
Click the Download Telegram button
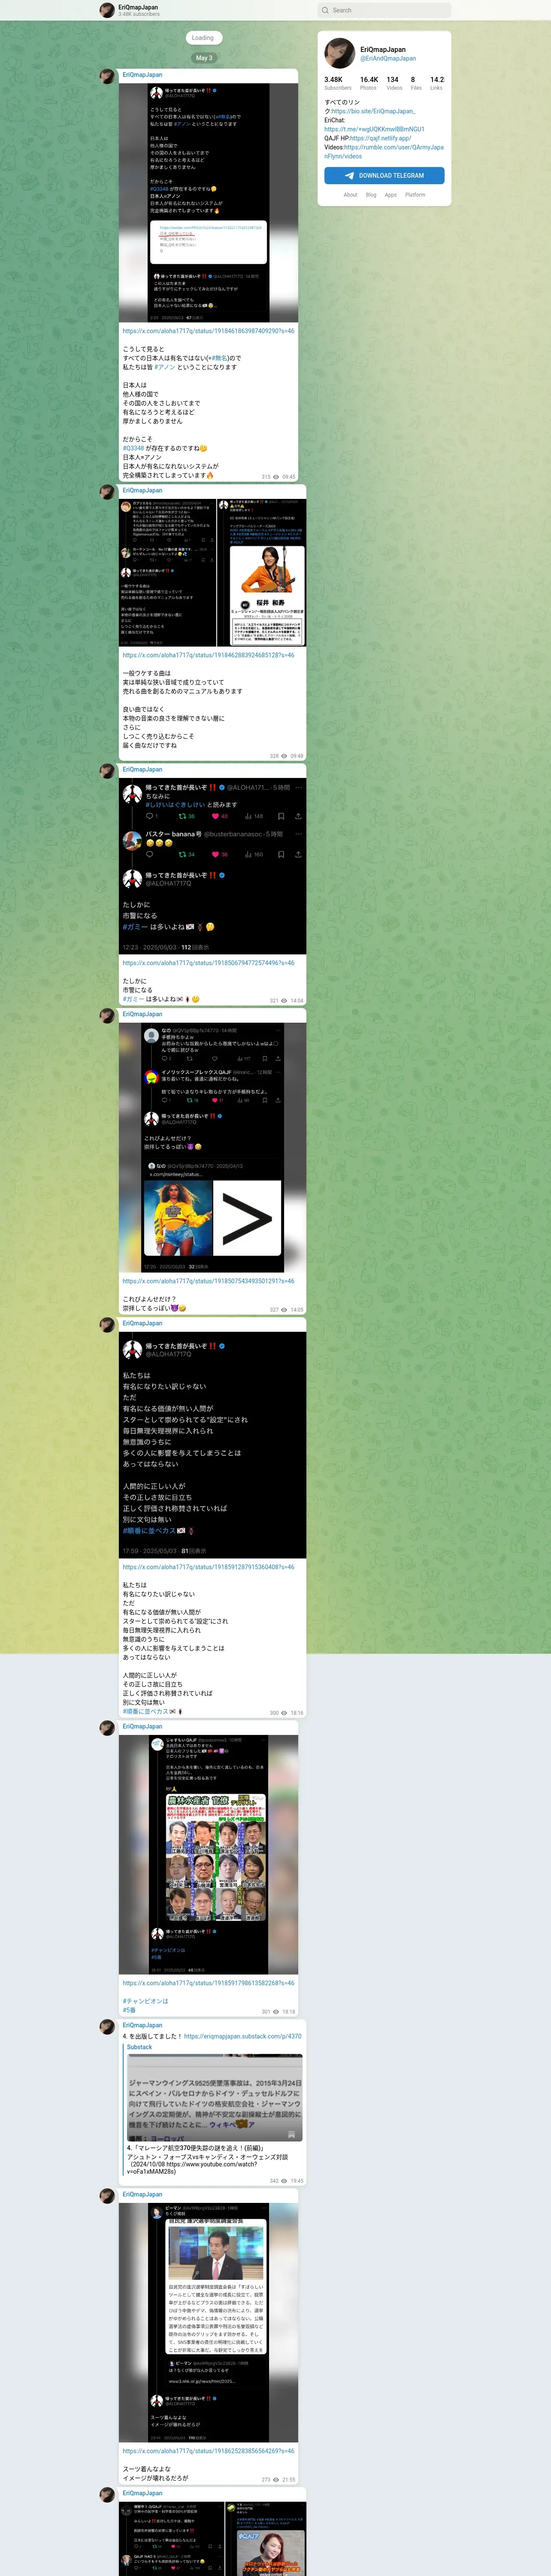coord(384,175)
